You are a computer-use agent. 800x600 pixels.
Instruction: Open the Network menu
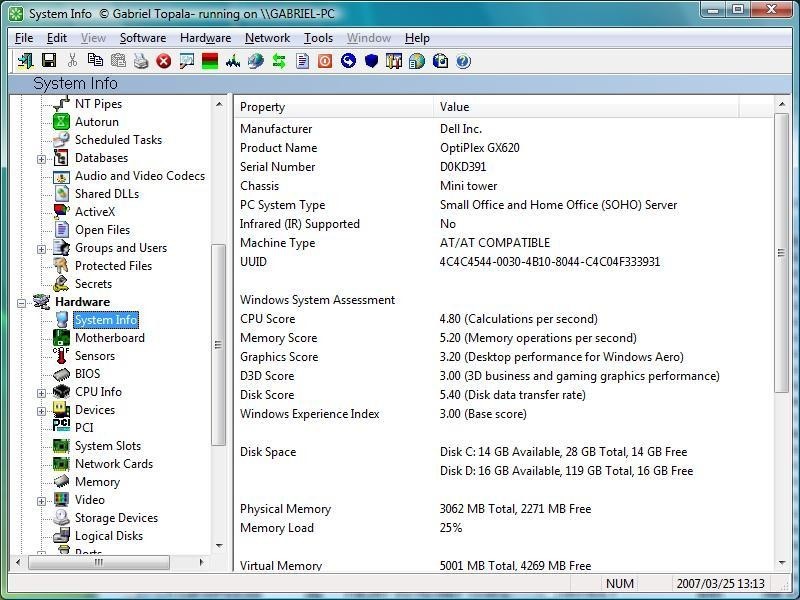tap(267, 38)
